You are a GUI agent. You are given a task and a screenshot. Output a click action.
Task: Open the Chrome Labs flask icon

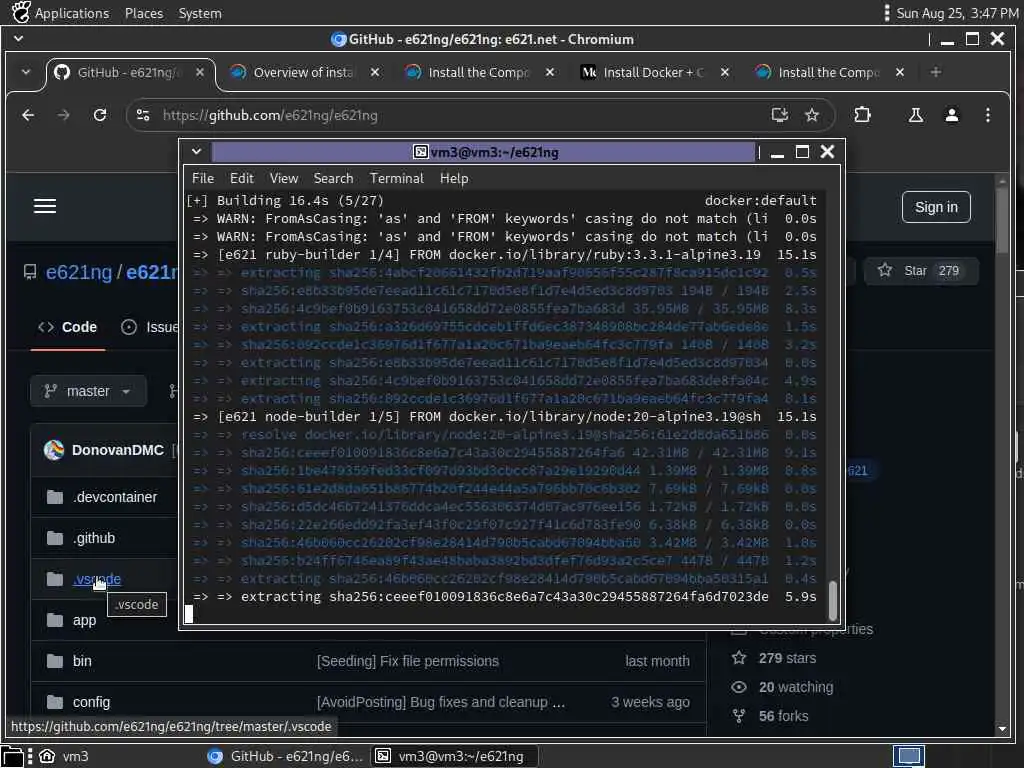click(916, 116)
